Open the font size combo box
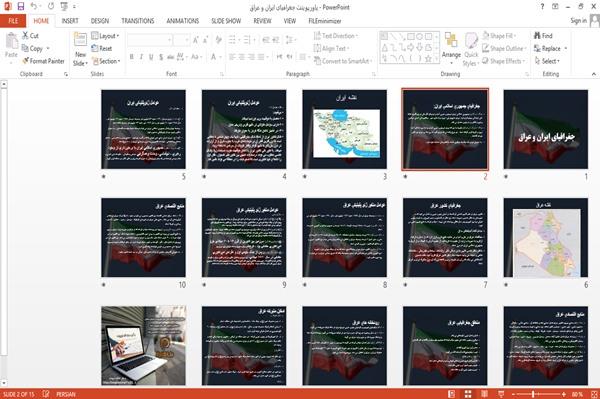The height and width of the screenshot is (399, 600). 181,40
